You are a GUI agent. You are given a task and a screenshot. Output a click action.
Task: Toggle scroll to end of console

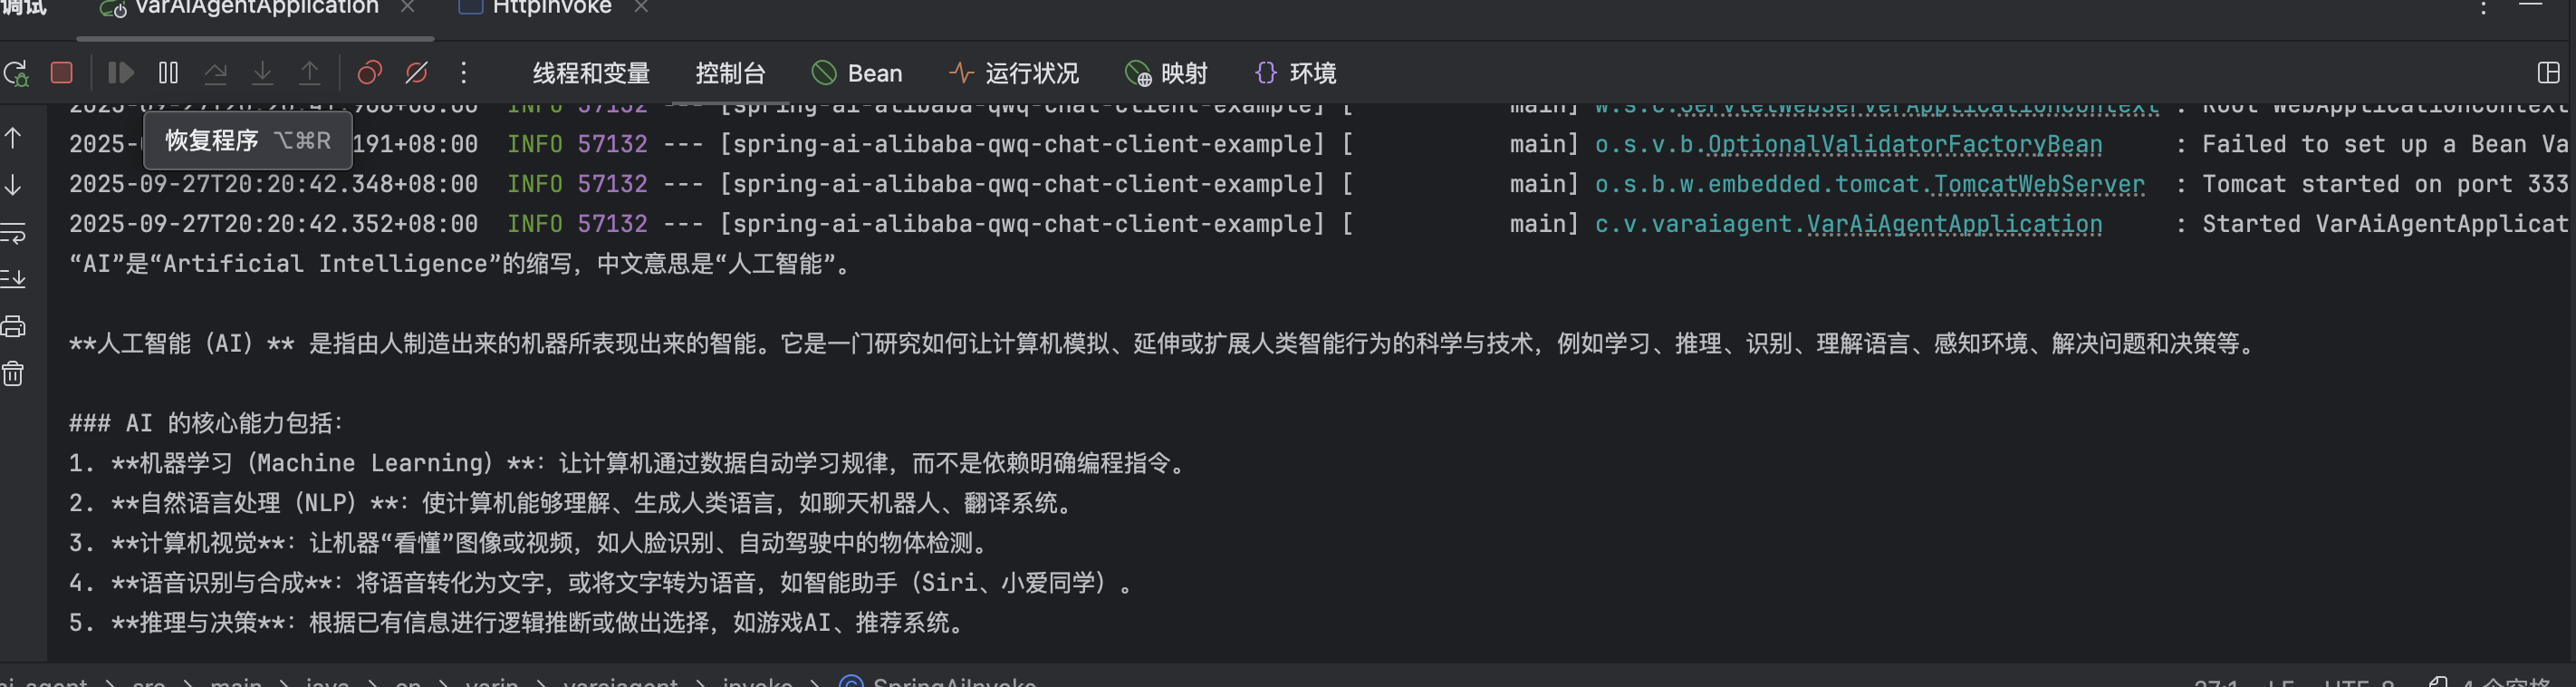(x=14, y=279)
